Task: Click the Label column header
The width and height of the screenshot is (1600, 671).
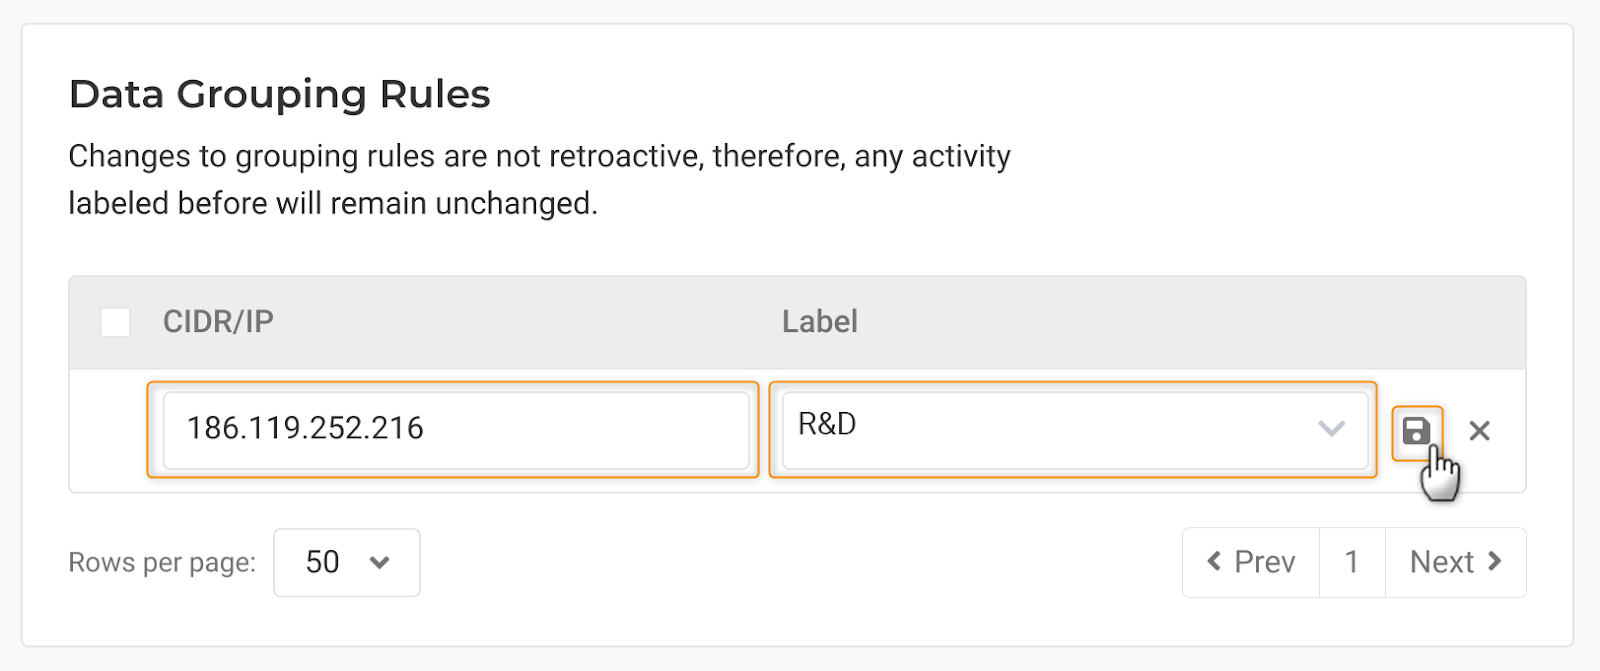Action: tap(819, 322)
